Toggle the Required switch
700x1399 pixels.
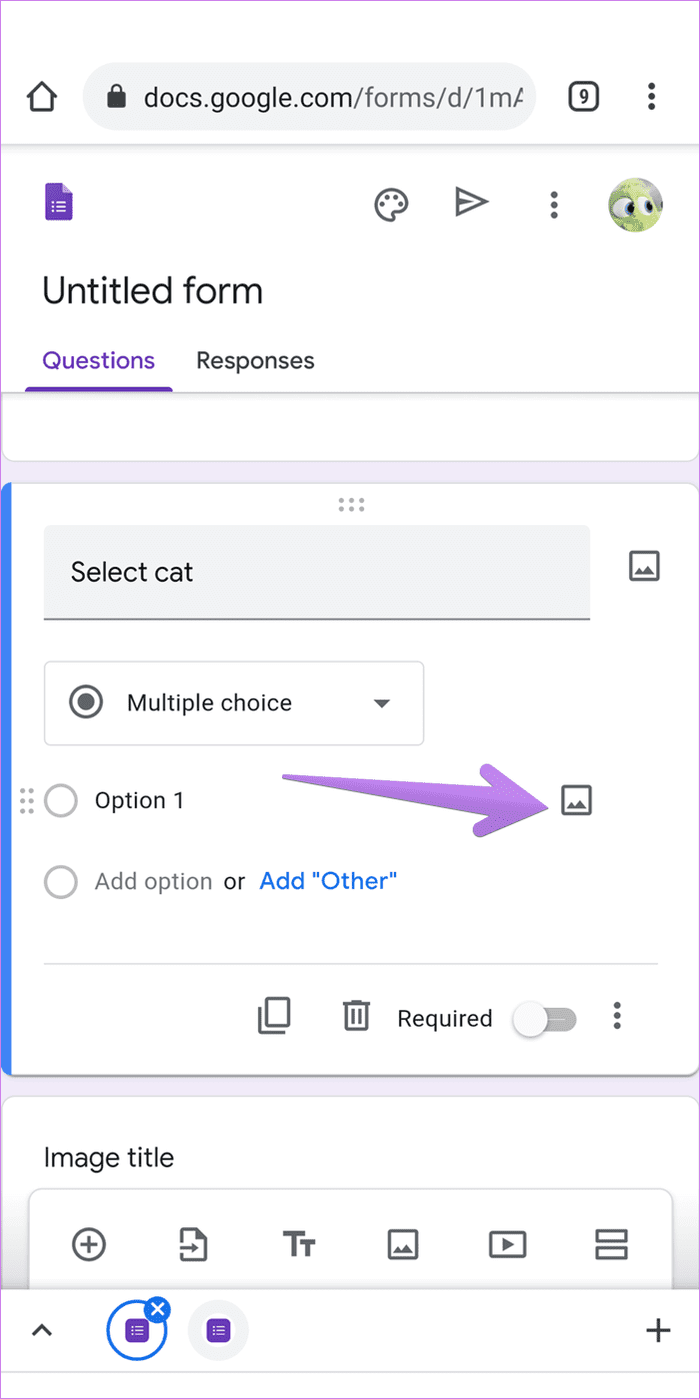pos(545,1020)
